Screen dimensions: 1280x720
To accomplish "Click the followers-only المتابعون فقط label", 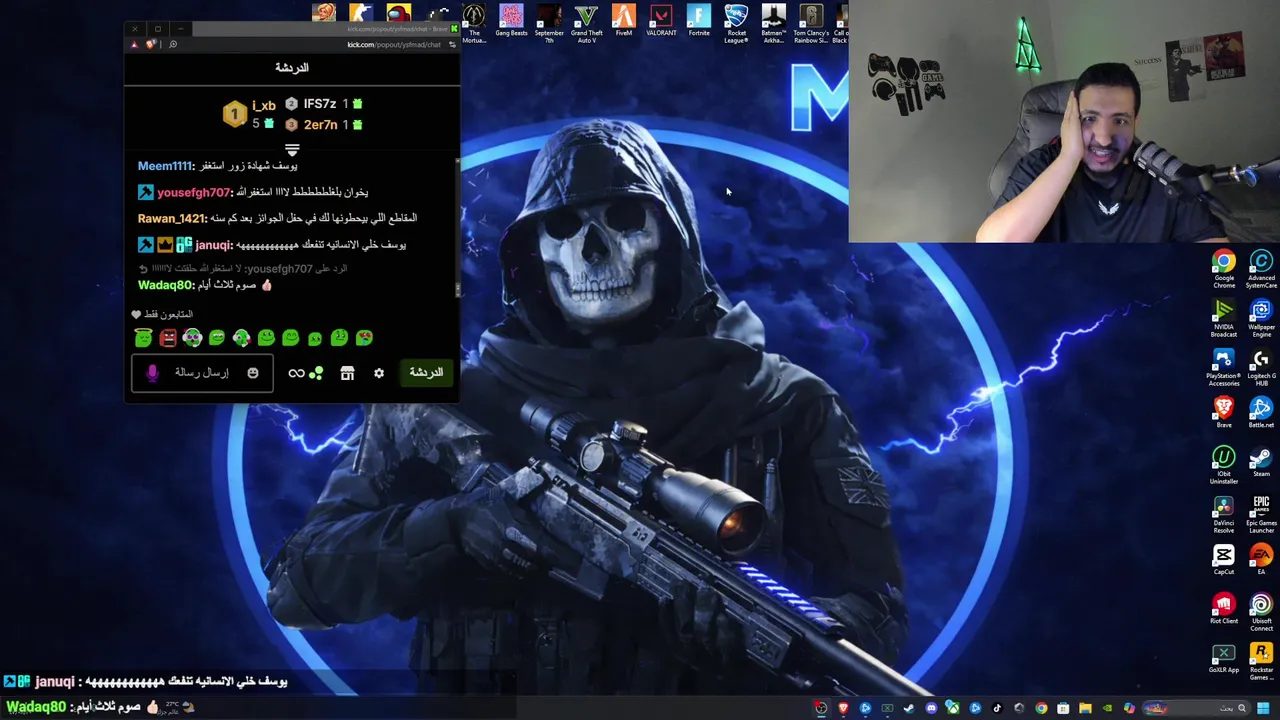I will [x=169, y=314].
